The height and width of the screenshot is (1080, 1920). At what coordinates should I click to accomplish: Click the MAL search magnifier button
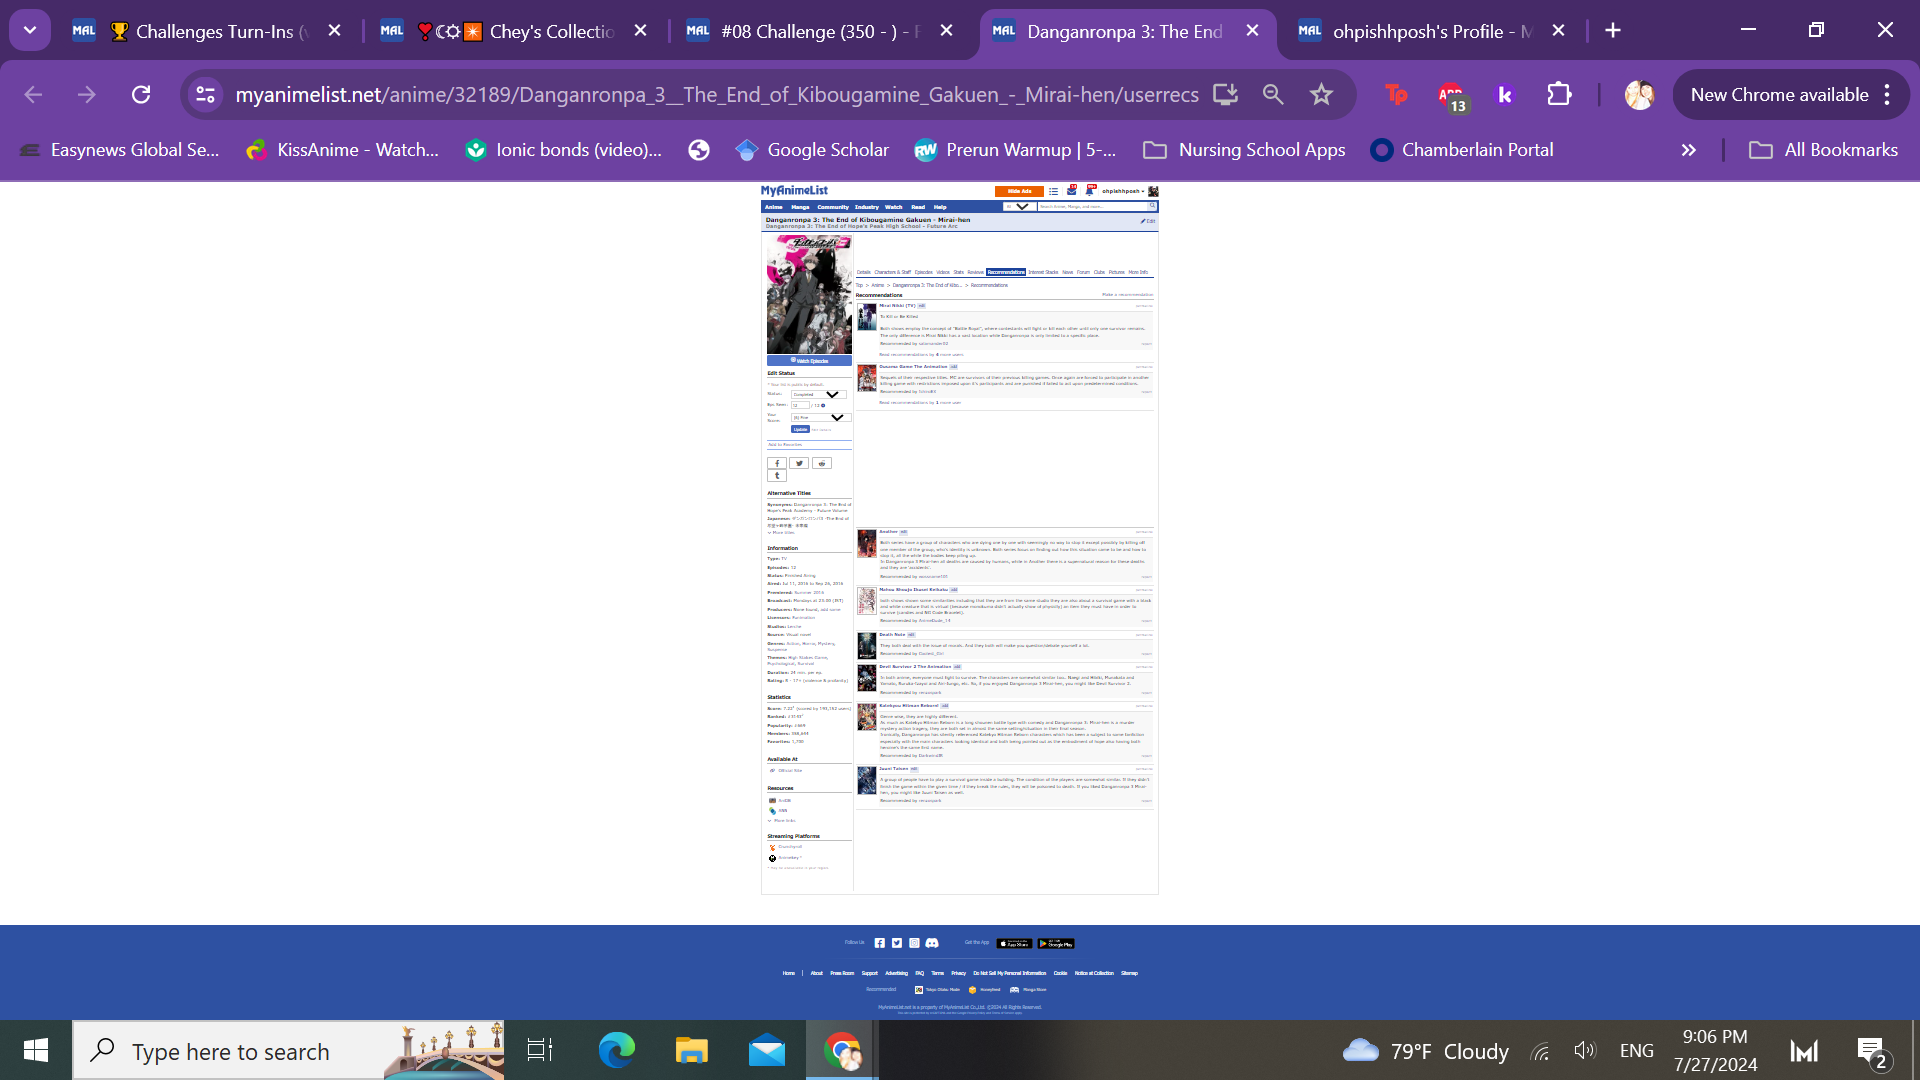tap(1152, 206)
